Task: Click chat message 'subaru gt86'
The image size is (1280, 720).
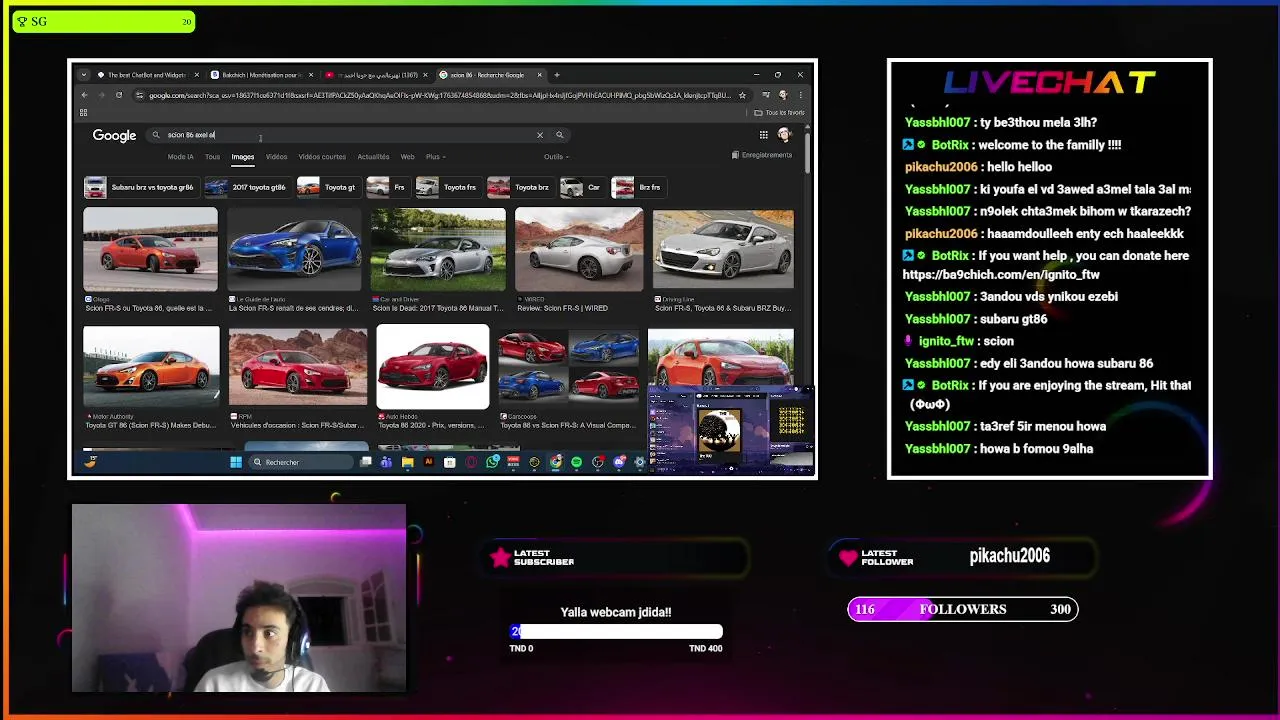Action: 1013,319
